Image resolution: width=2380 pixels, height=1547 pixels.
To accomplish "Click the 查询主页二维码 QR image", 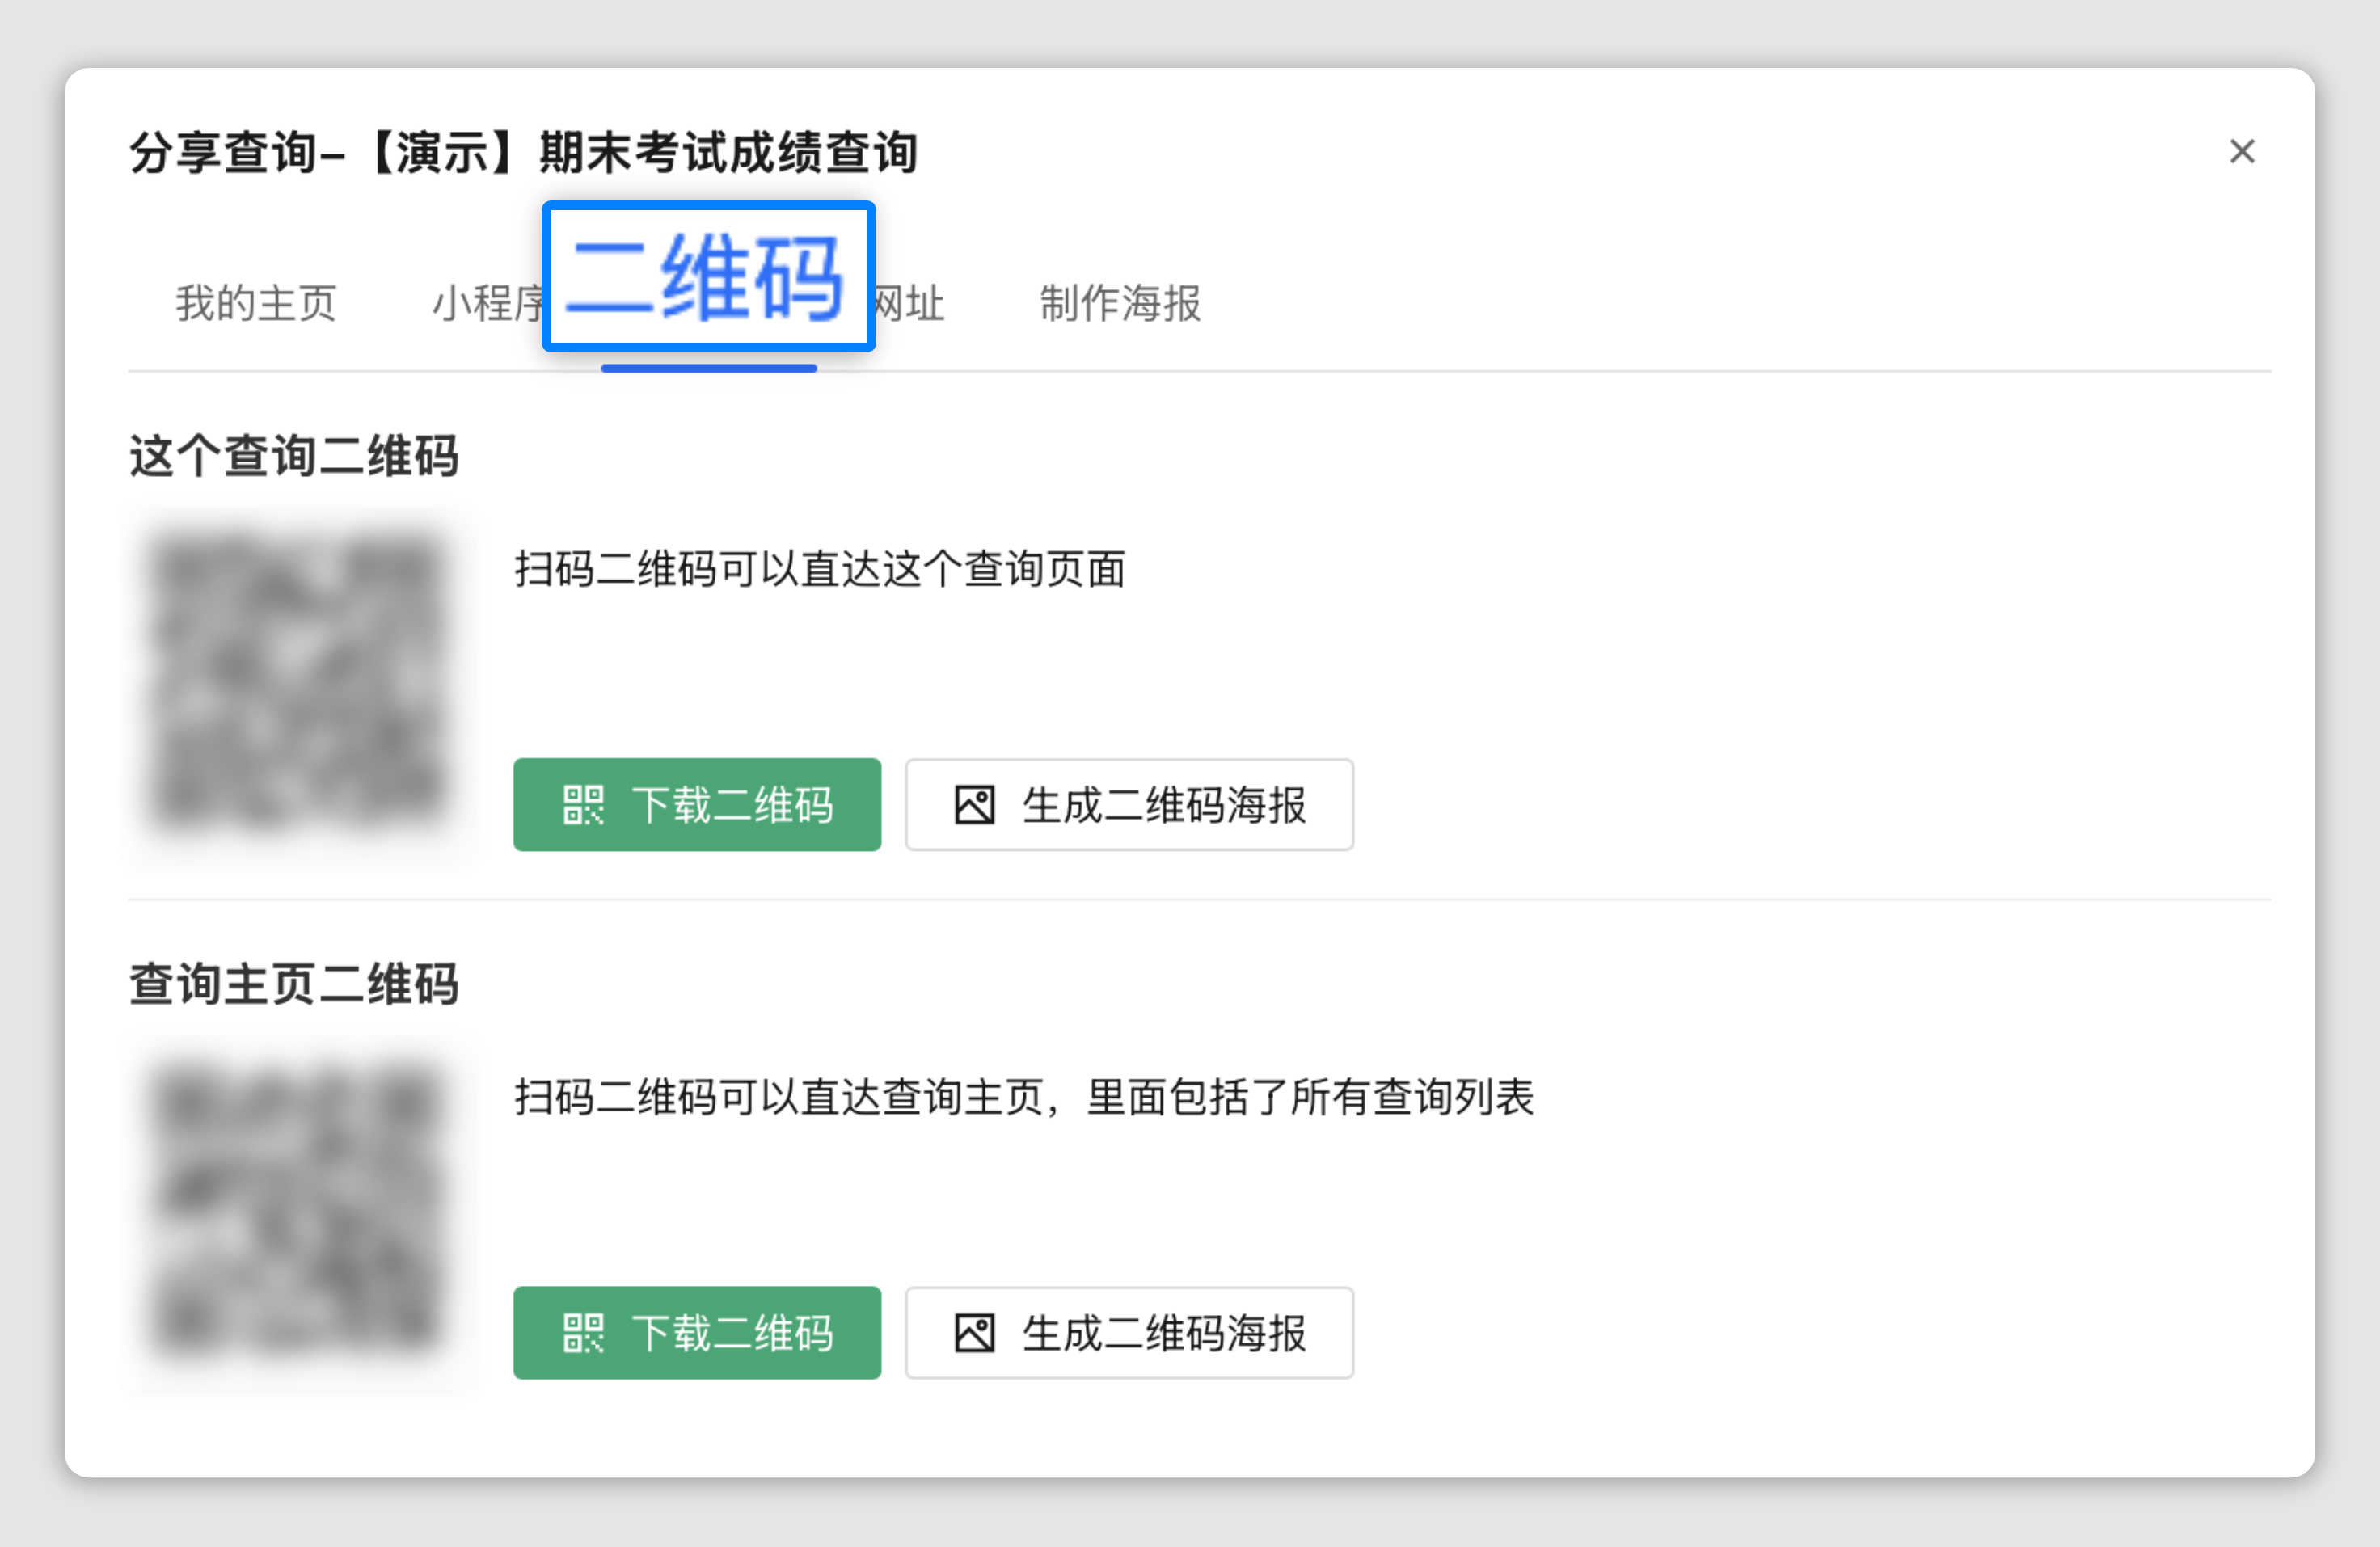I will pos(299,1211).
